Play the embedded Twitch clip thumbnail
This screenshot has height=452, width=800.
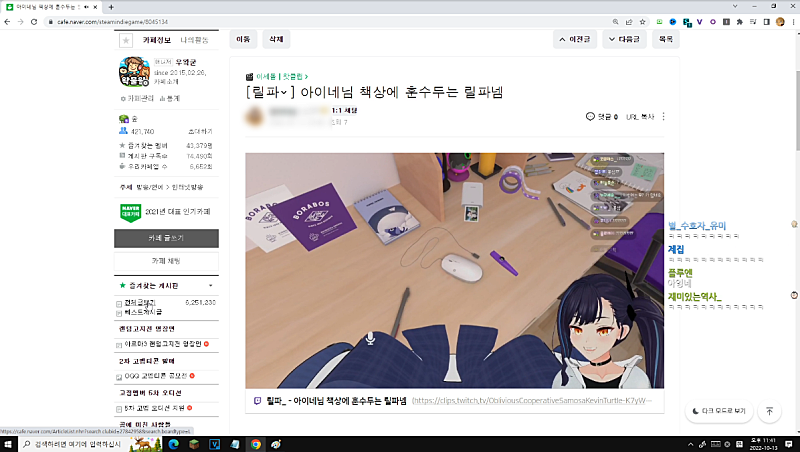455,271
